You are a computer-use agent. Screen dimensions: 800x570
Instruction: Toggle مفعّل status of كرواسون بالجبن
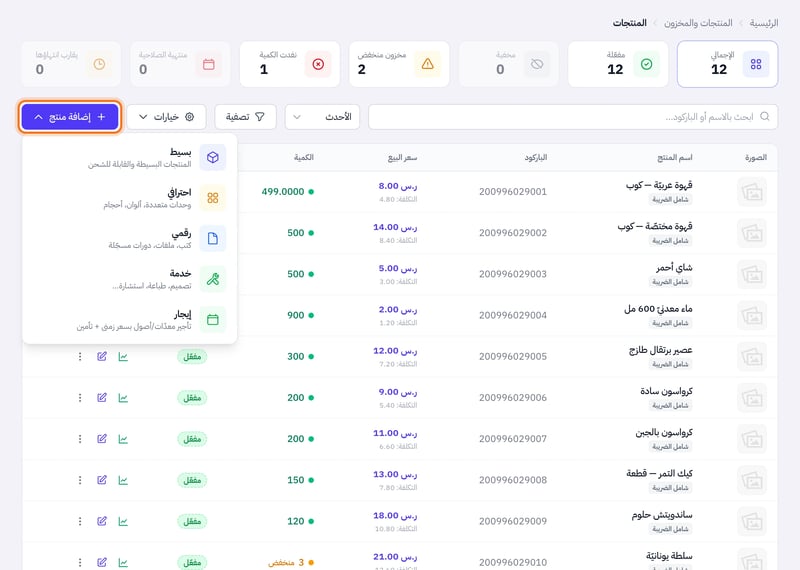(192, 439)
